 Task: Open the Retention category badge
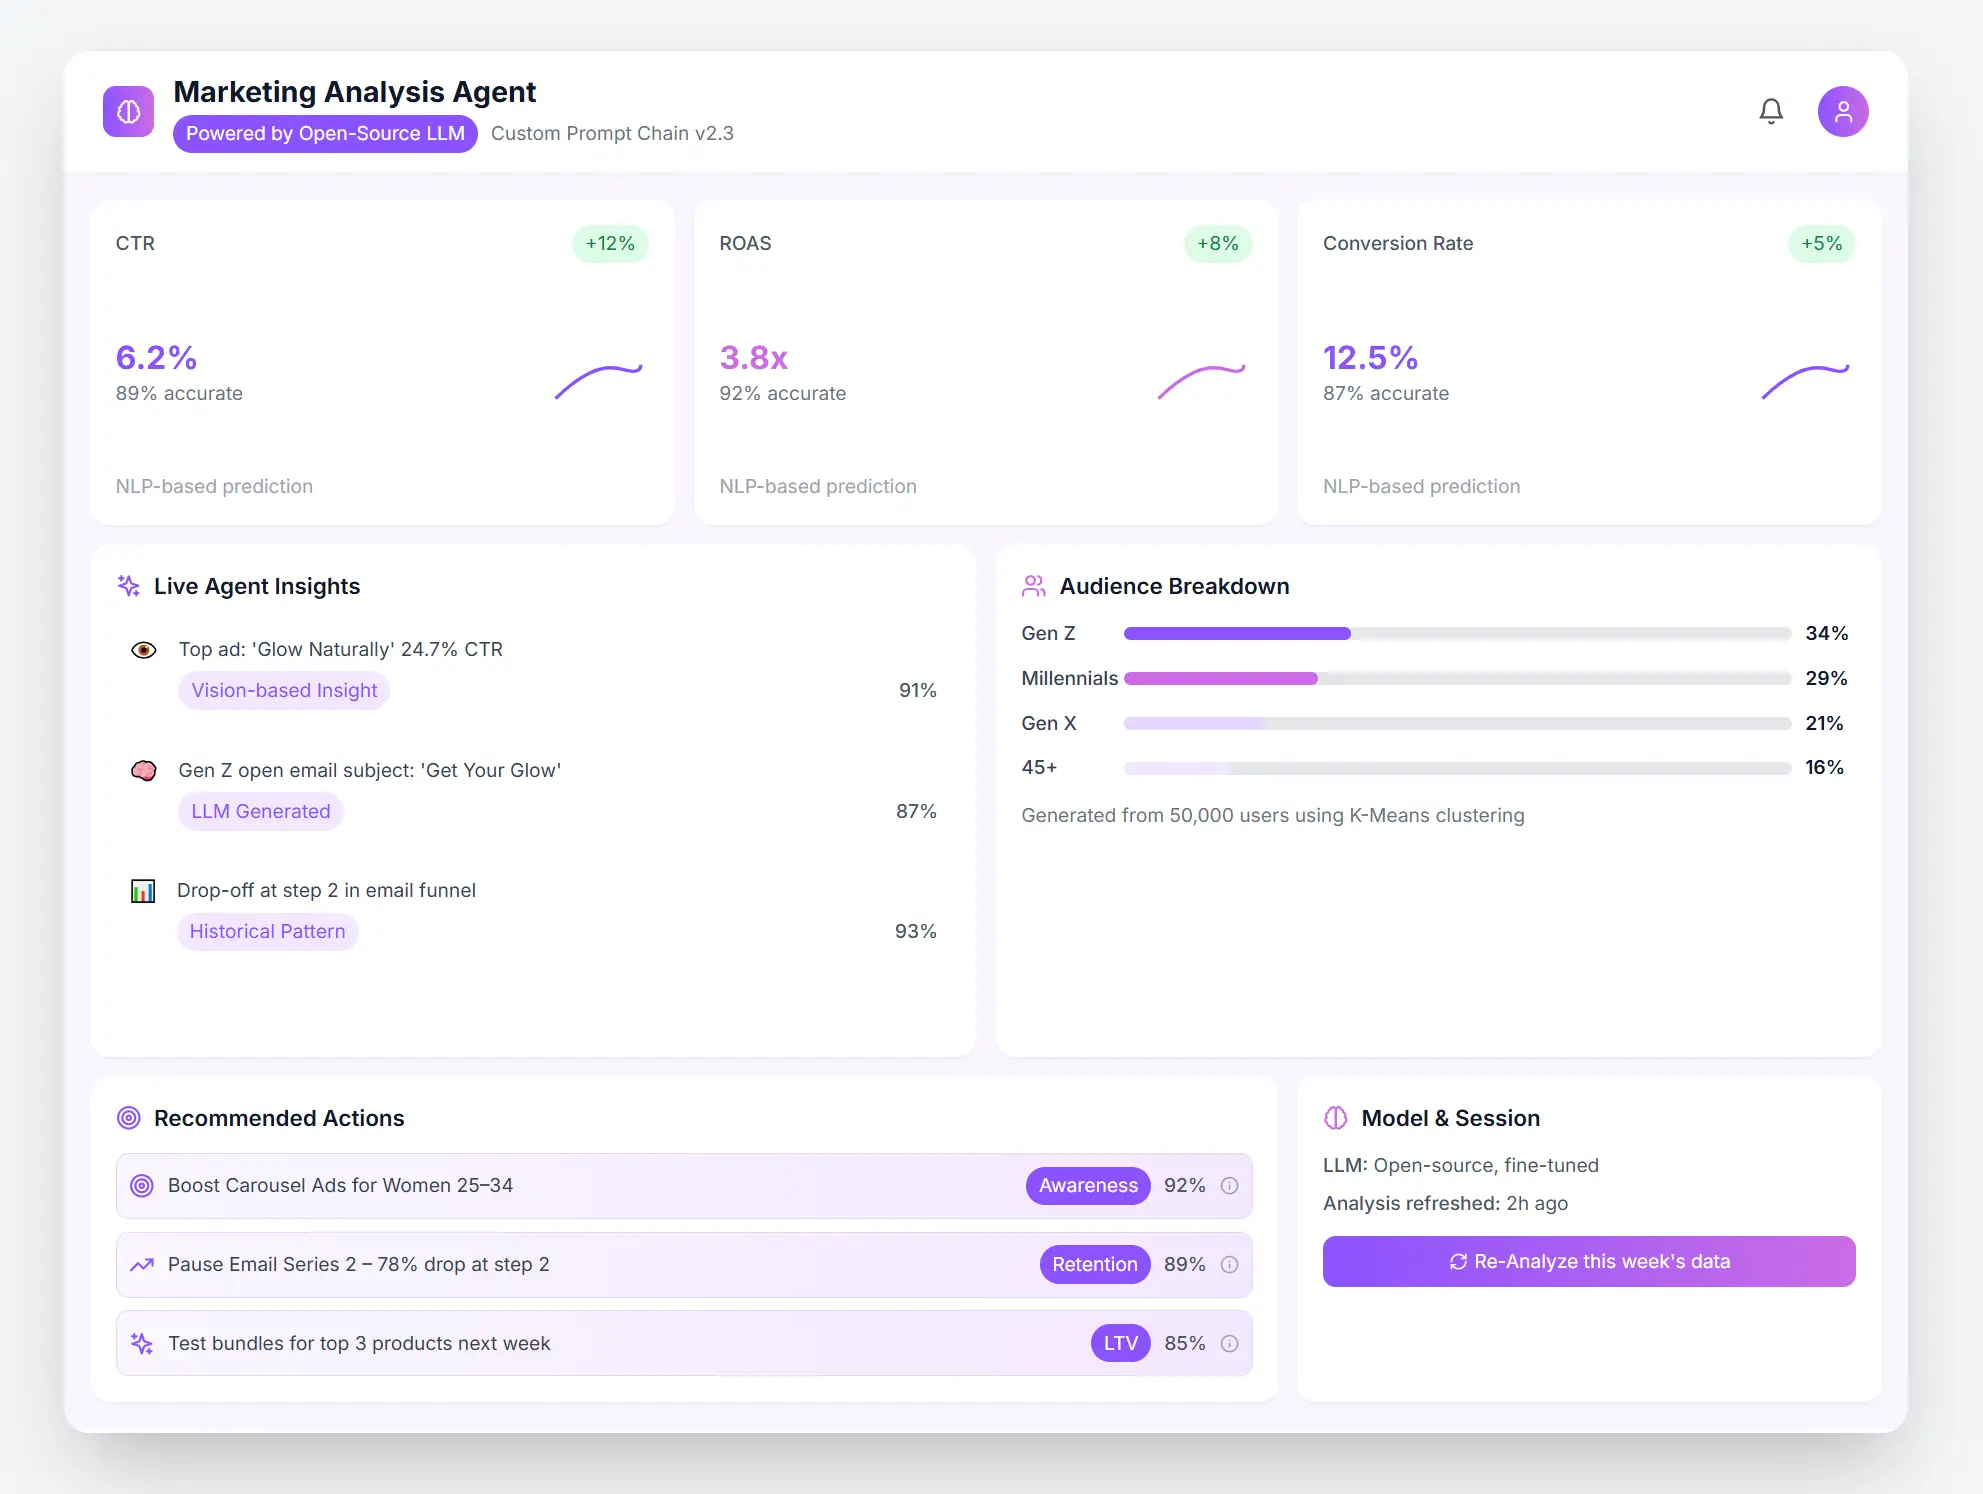click(x=1094, y=1264)
